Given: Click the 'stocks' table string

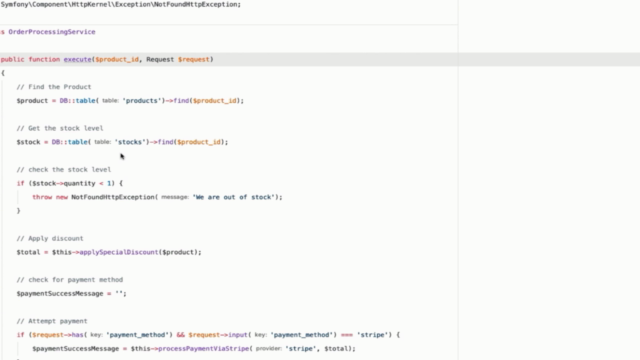Looking at the screenshot, I should click(x=130, y=142).
